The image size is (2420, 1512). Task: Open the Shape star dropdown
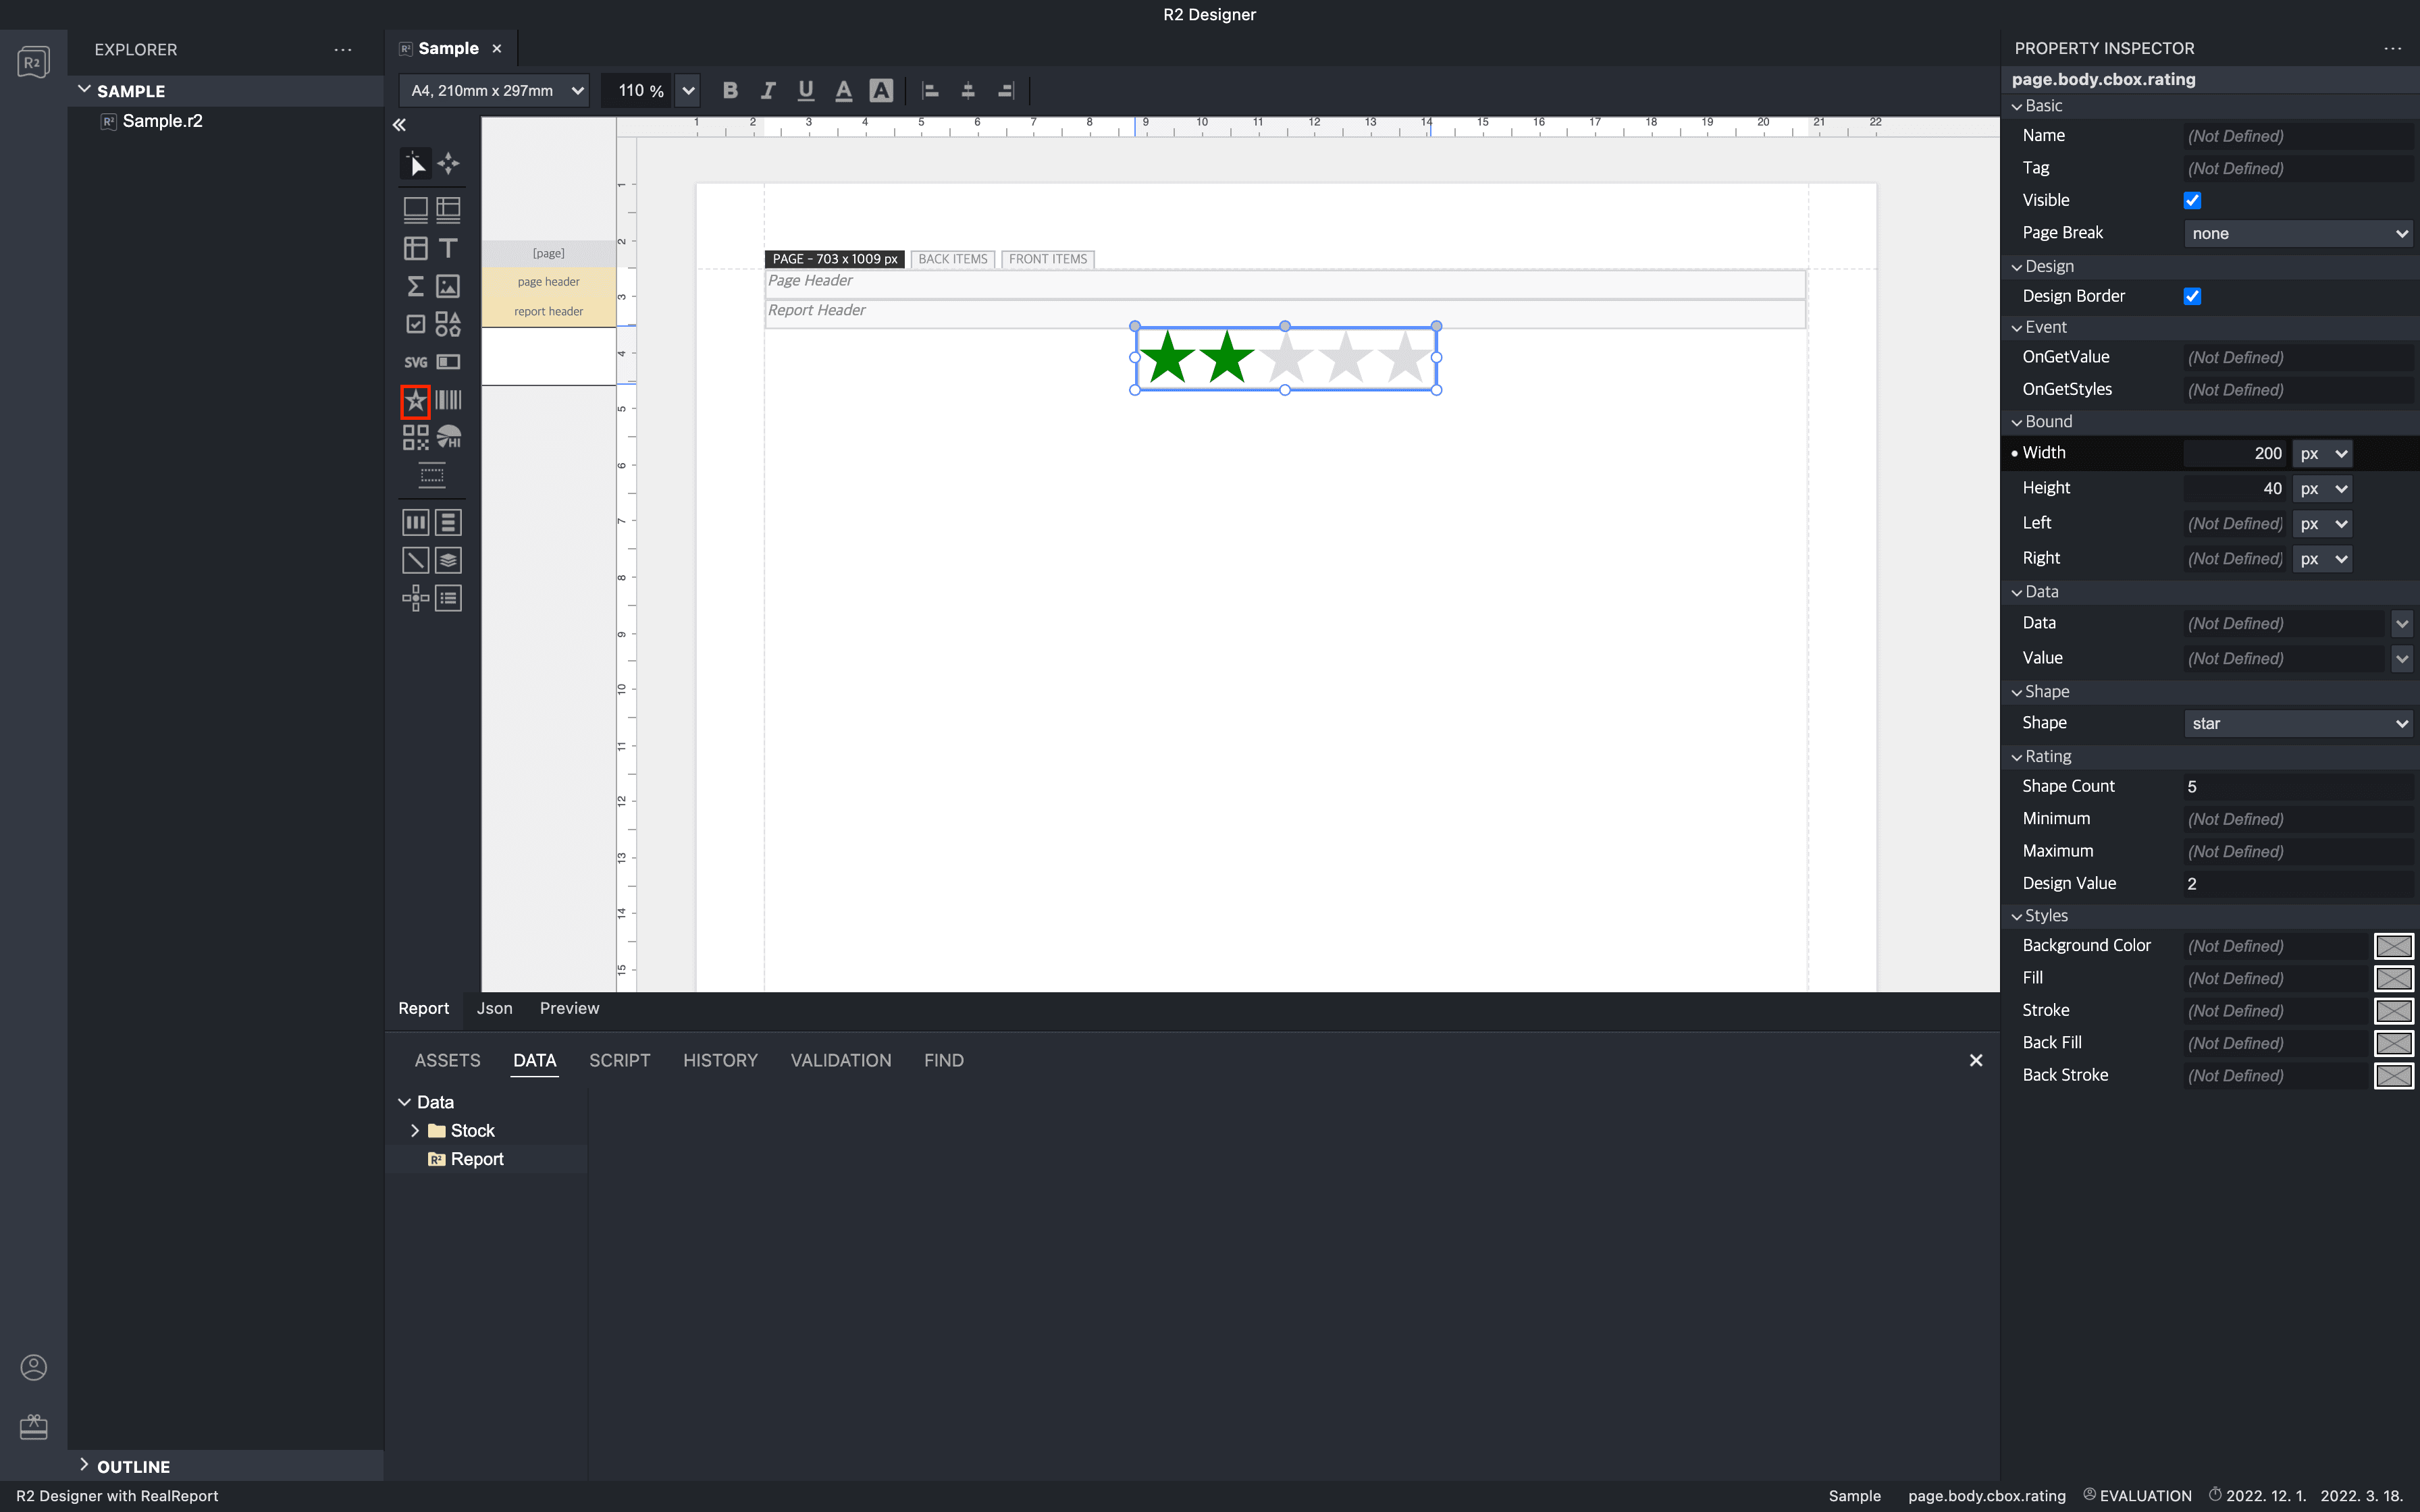(2299, 723)
